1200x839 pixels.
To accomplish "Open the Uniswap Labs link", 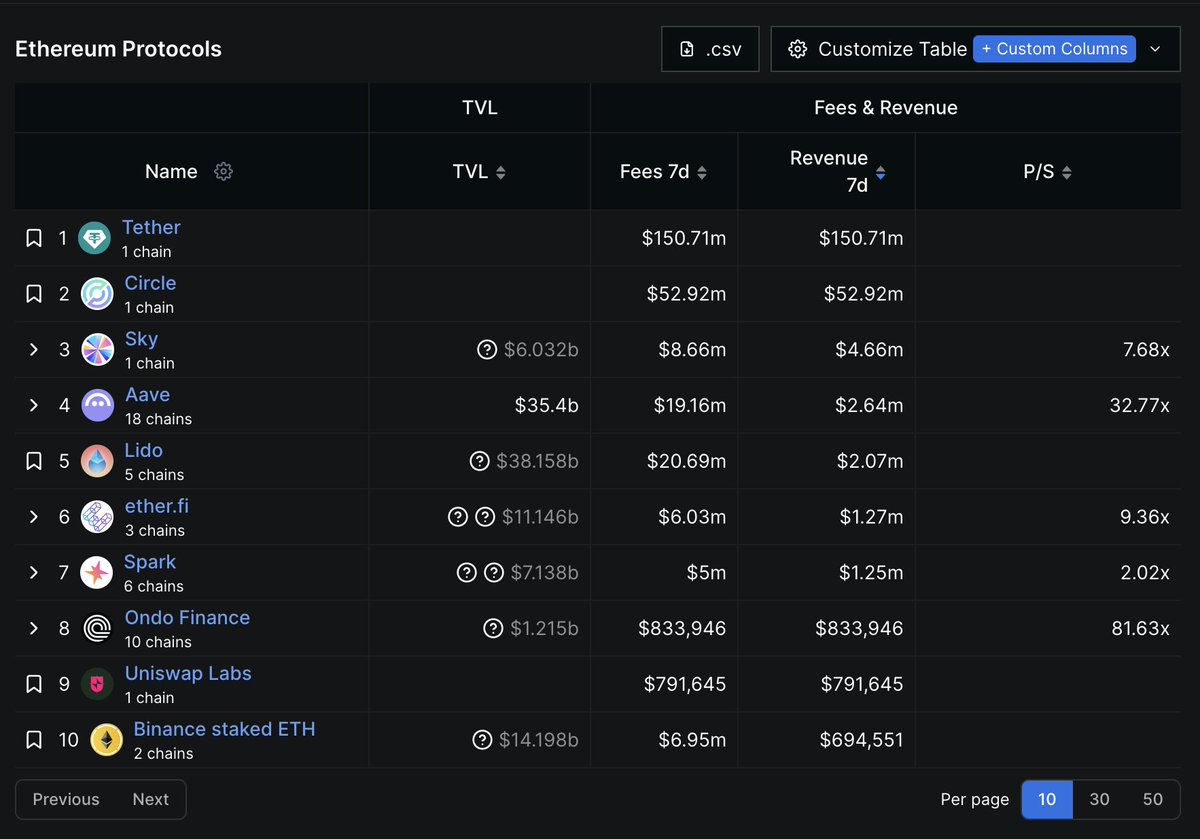I will pyautogui.click(x=188, y=673).
